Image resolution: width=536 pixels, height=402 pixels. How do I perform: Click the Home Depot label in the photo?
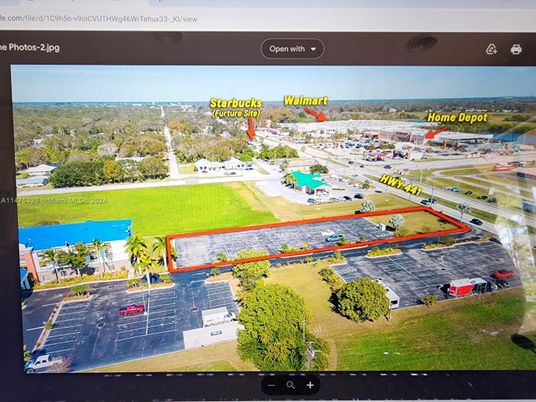[457, 118]
